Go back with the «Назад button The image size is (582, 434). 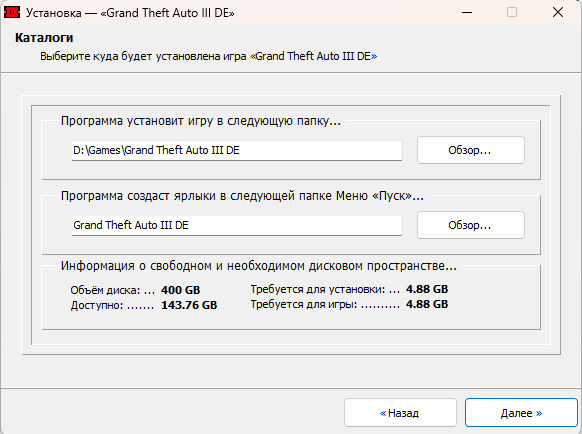coord(400,413)
